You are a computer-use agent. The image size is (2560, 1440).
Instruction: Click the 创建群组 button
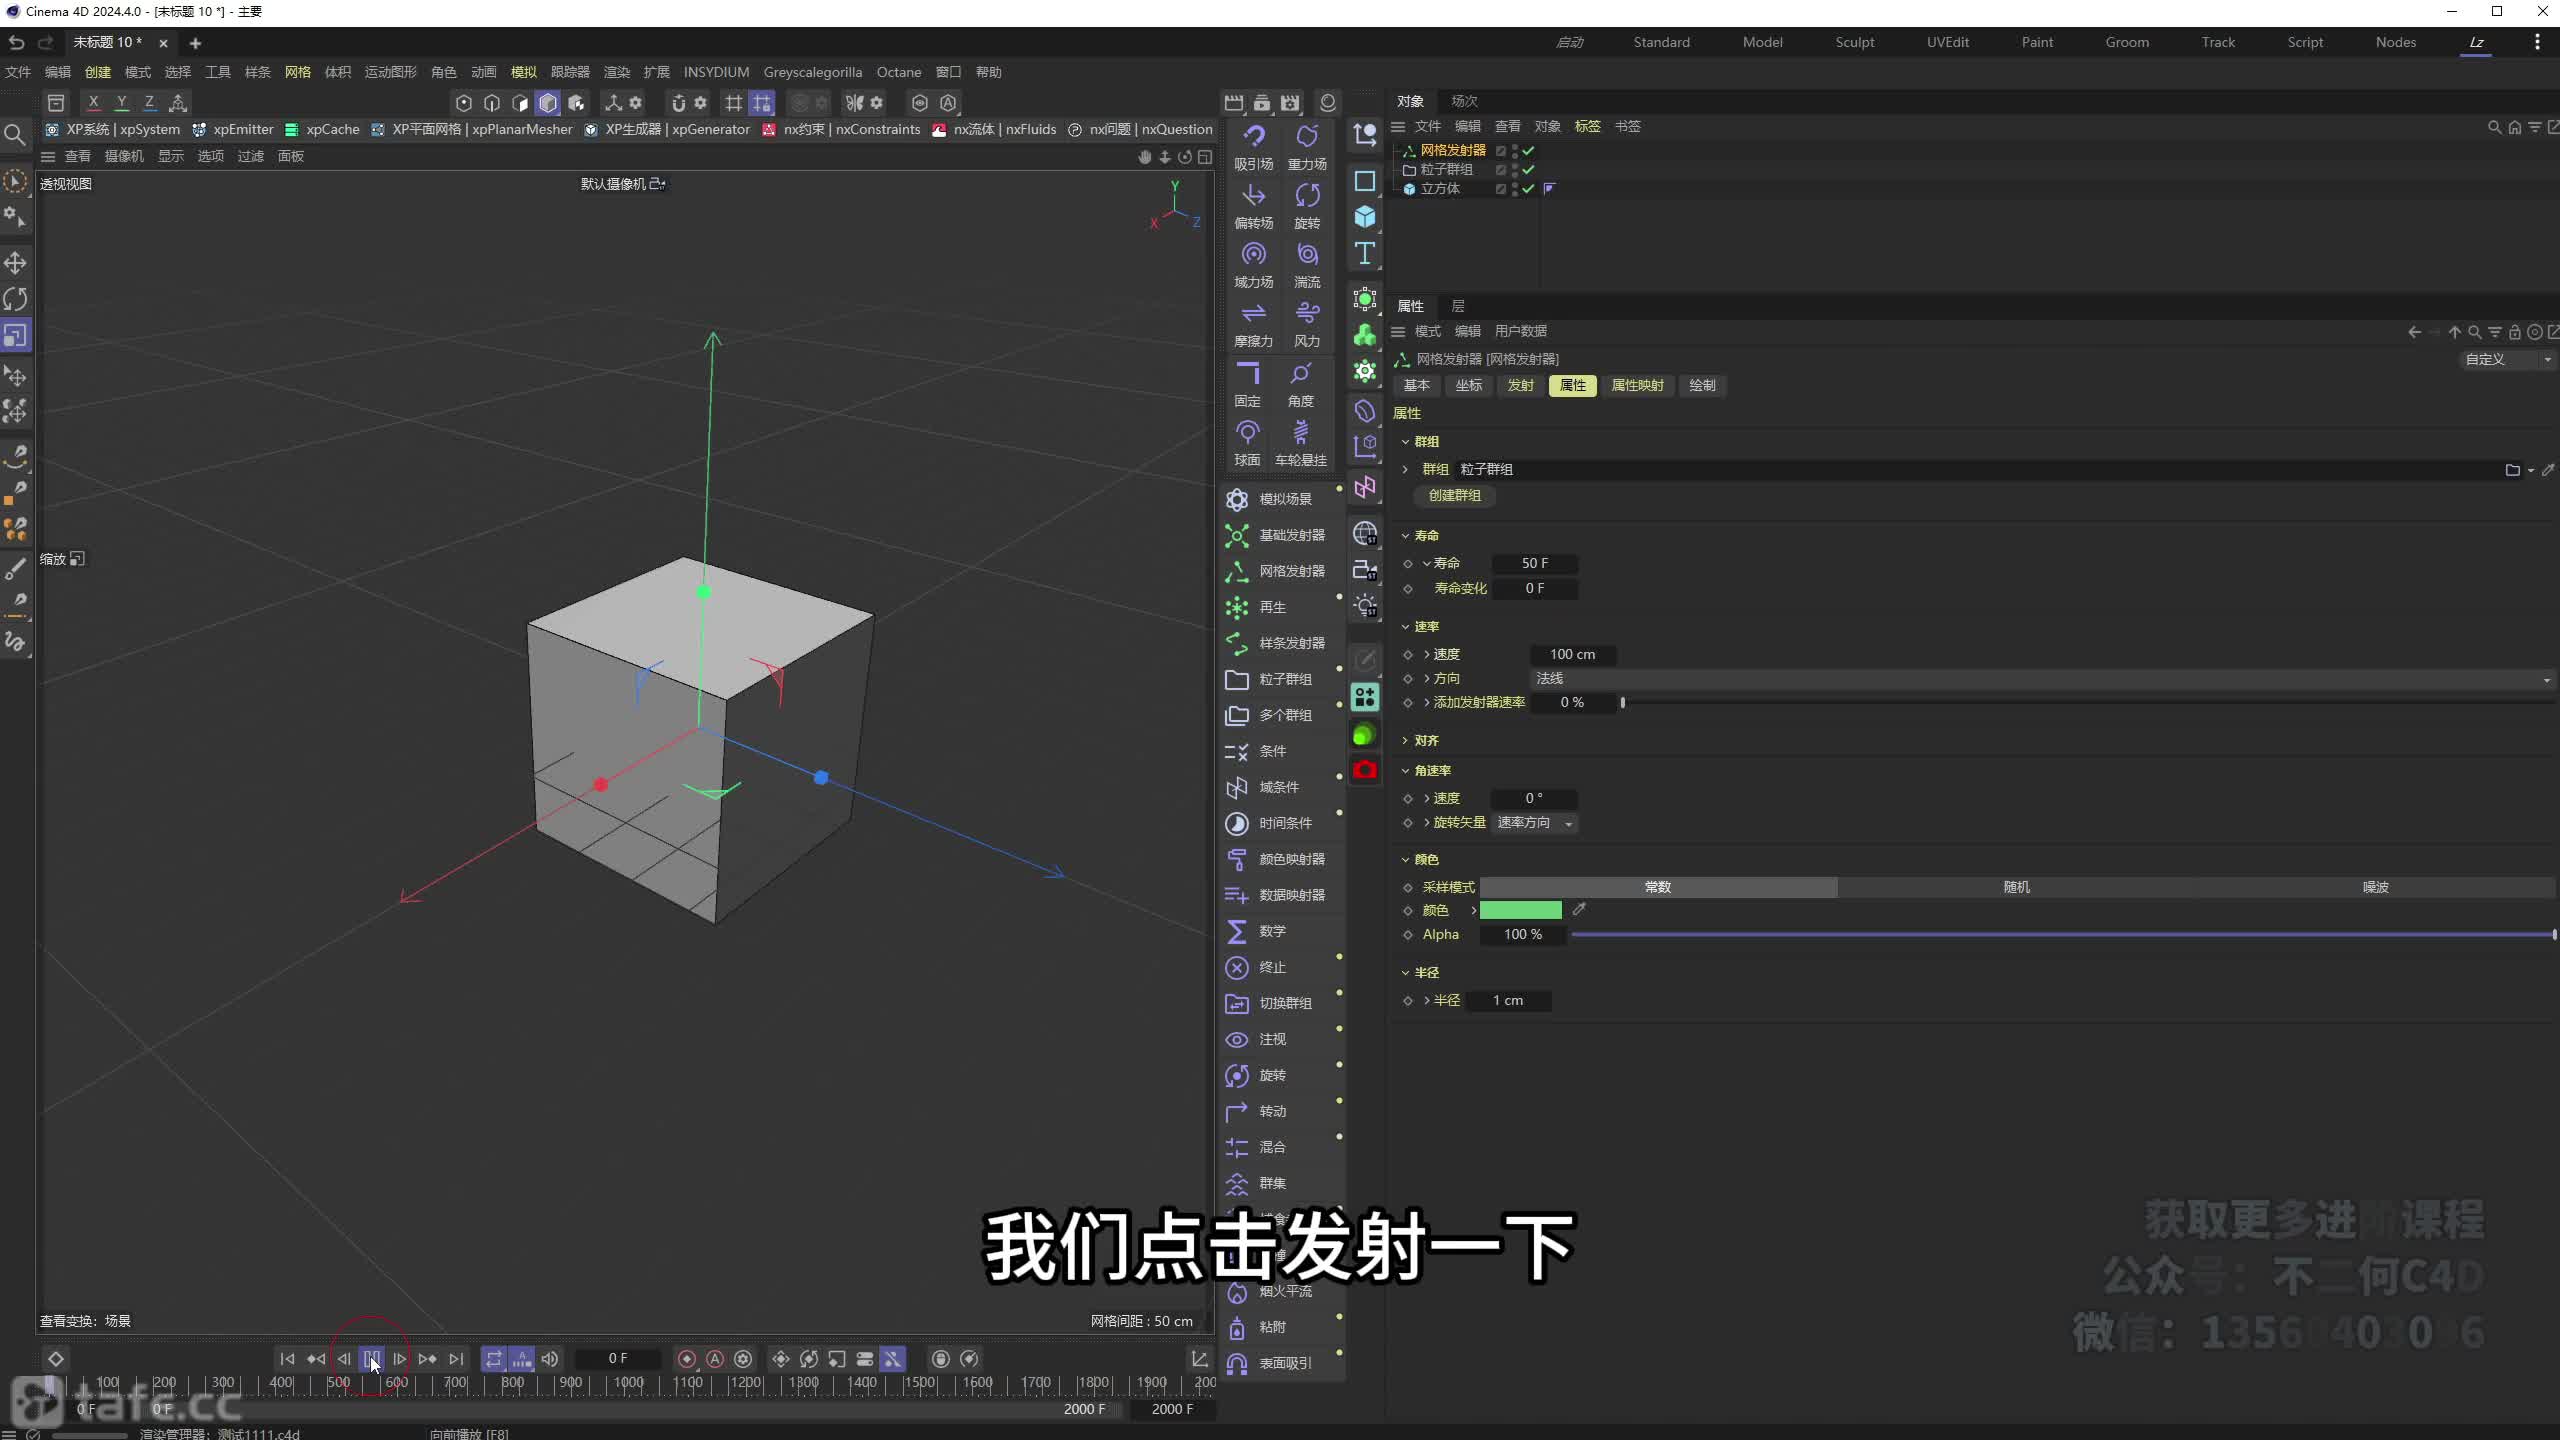(x=1454, y=495)
